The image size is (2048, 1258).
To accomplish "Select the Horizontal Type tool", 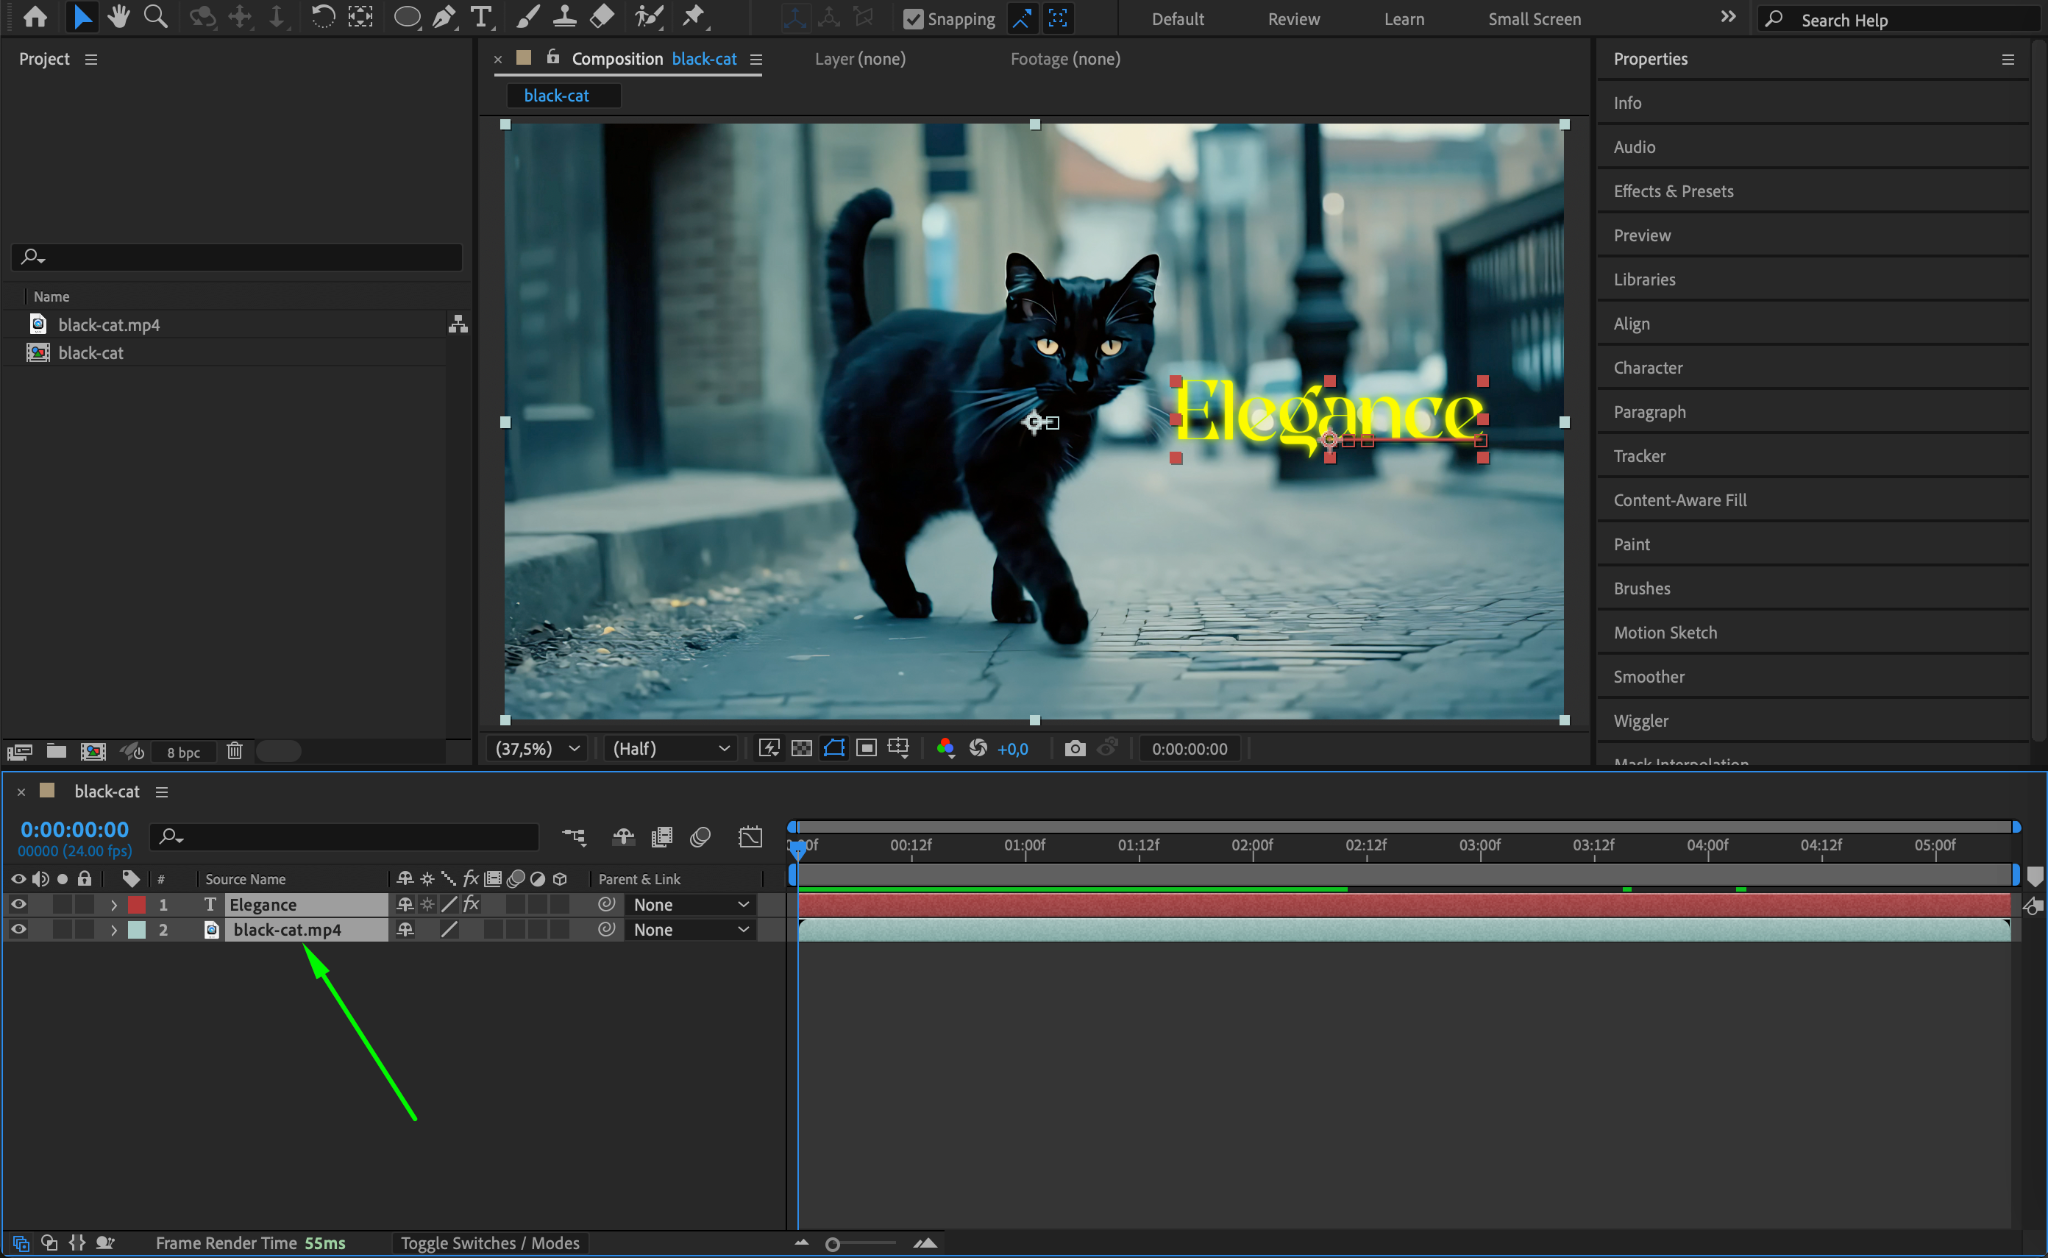I will (481, 17).
